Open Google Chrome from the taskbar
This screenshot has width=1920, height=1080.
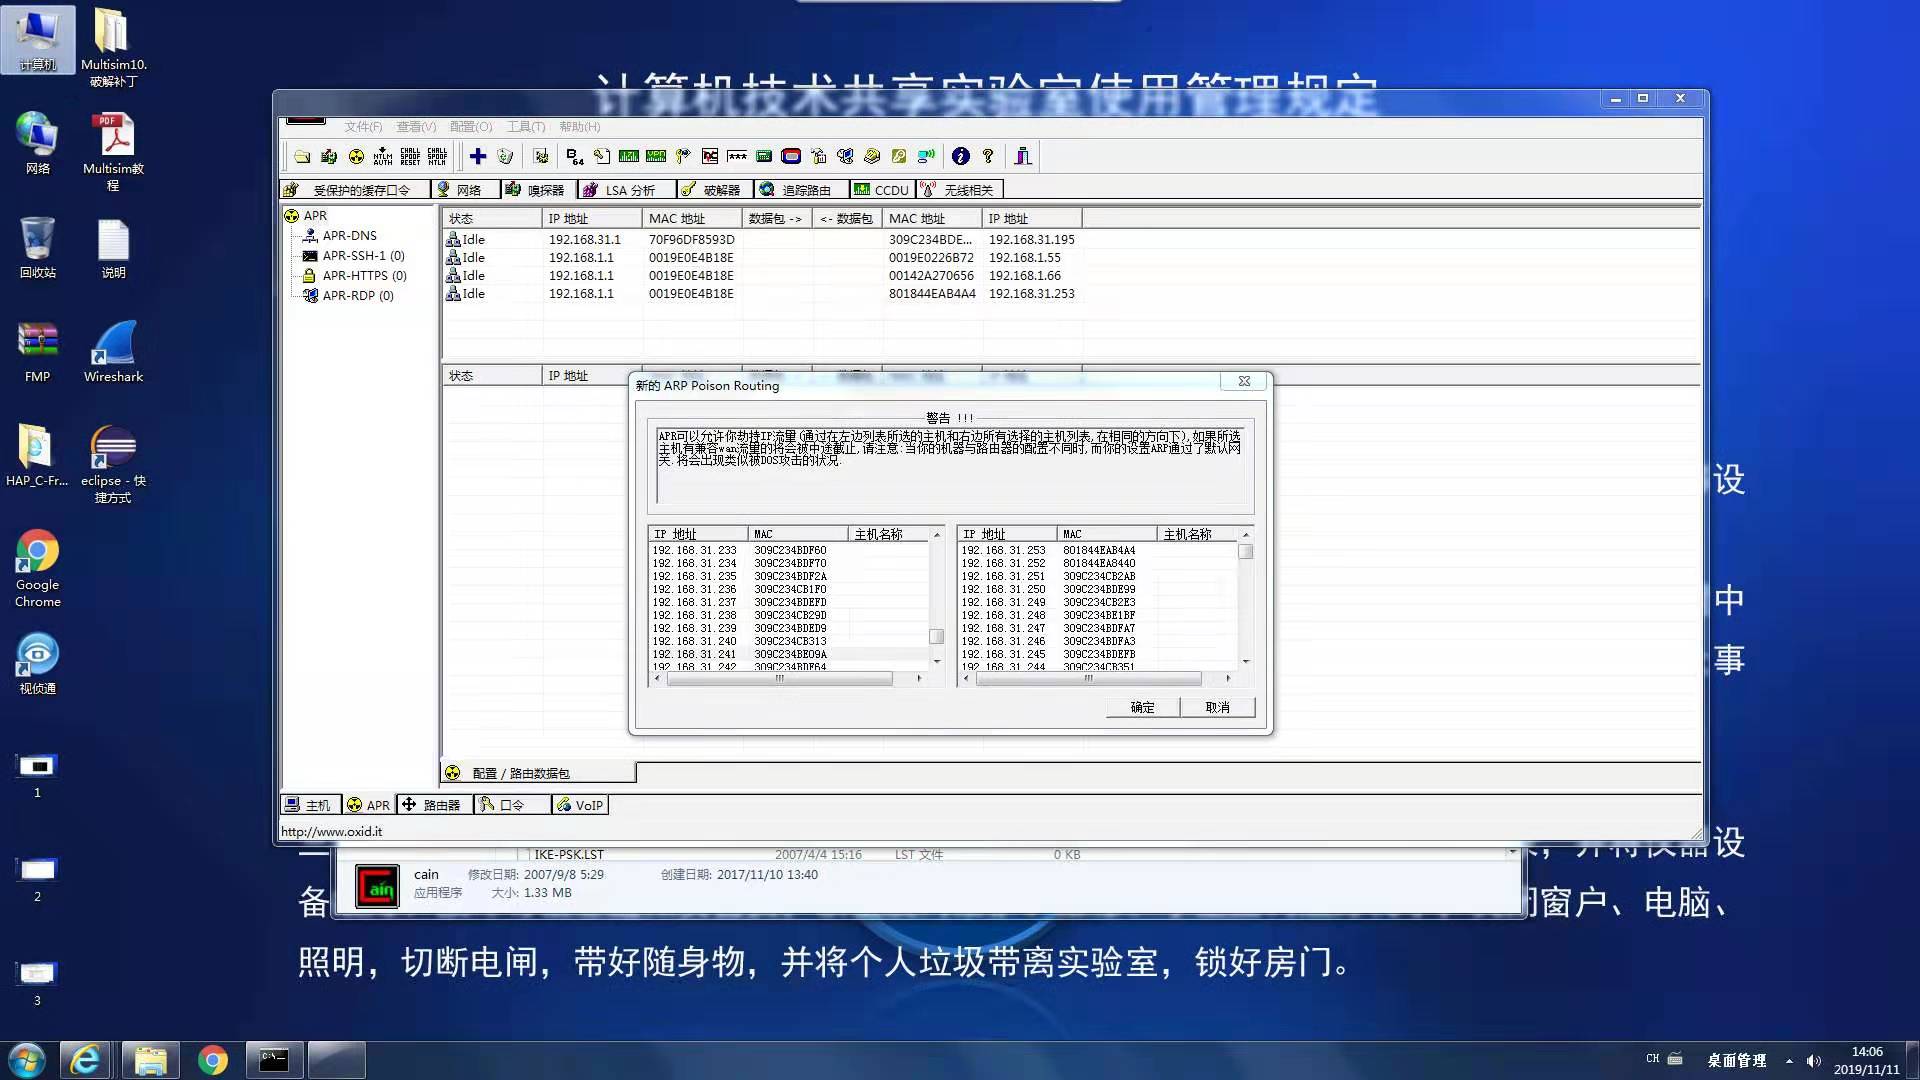pyautogui.click(x=212, y=1060)
